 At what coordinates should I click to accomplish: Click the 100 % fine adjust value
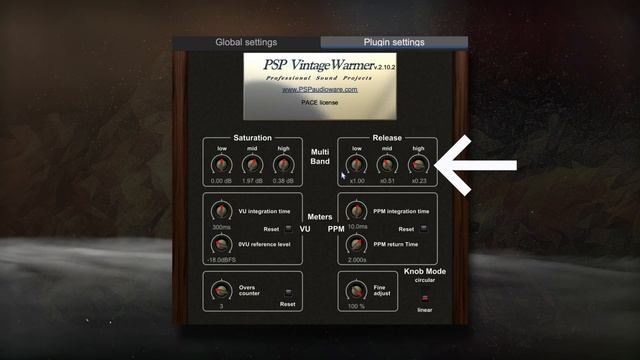[x=356, y=307]
